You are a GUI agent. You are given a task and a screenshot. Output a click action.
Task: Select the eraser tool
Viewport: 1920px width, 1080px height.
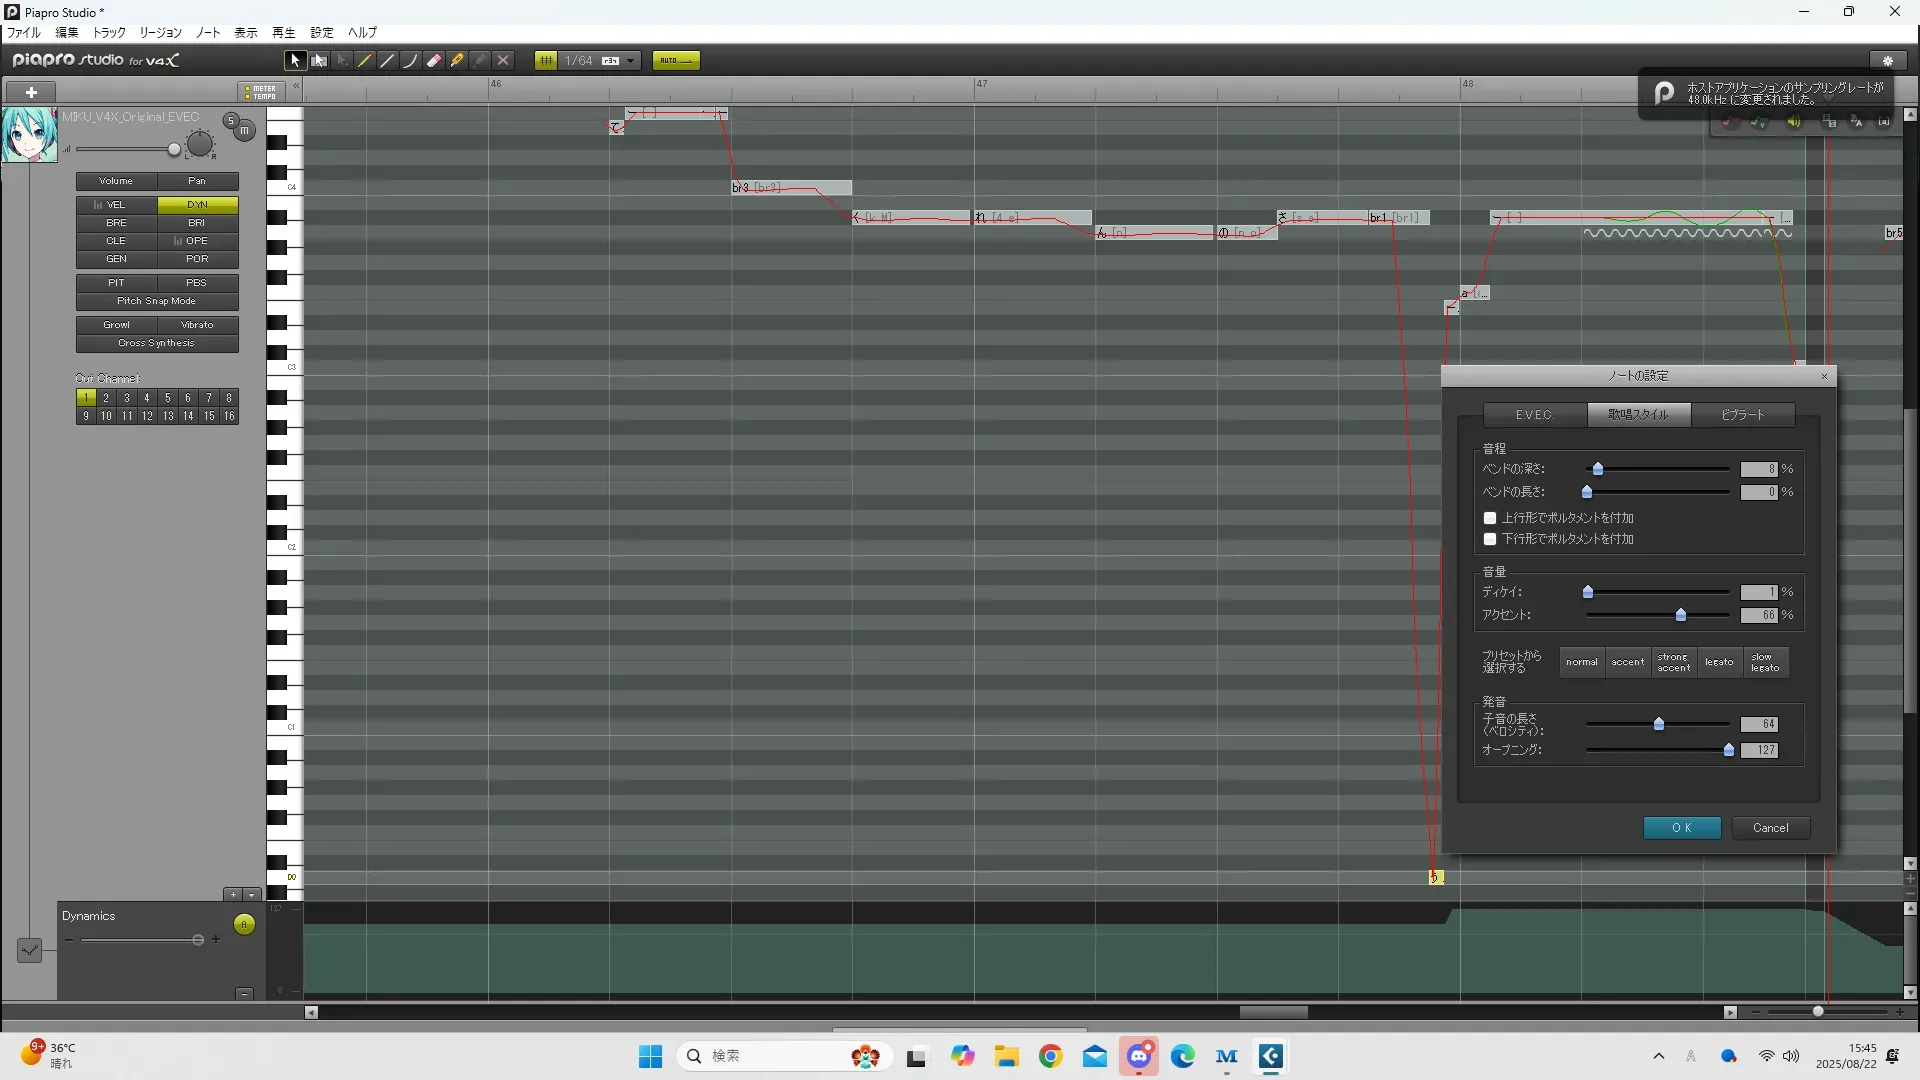click(x=434, y=61)
